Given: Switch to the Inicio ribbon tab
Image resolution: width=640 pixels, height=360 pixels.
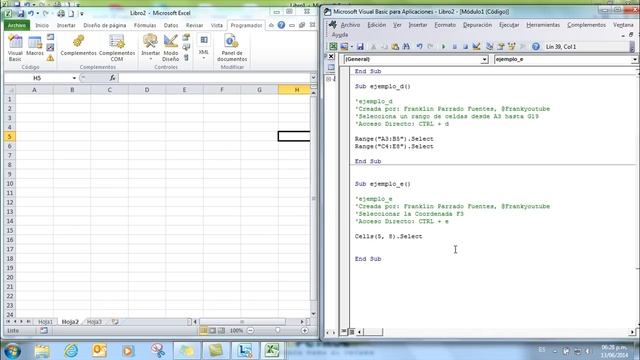Looking at the screenshot, I should [42, 25].
